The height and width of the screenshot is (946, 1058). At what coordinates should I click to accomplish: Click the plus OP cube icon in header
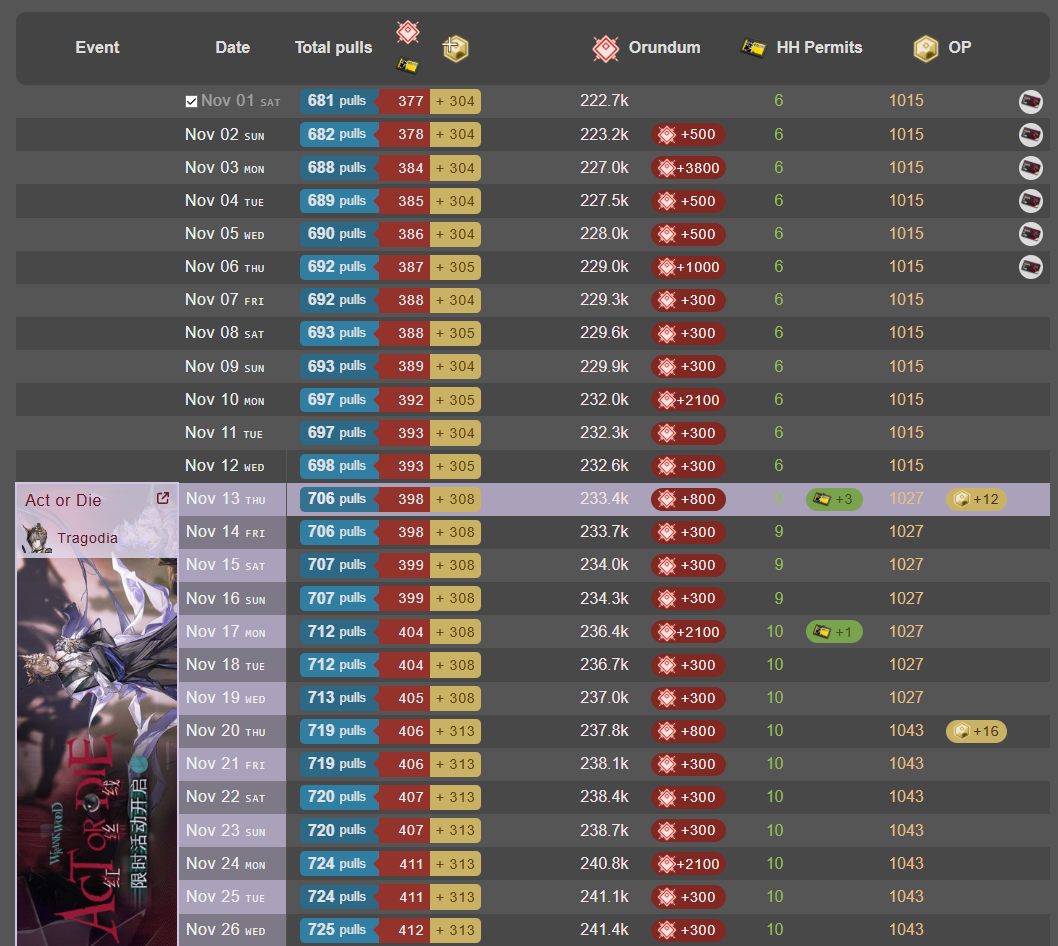click(455, 49)
